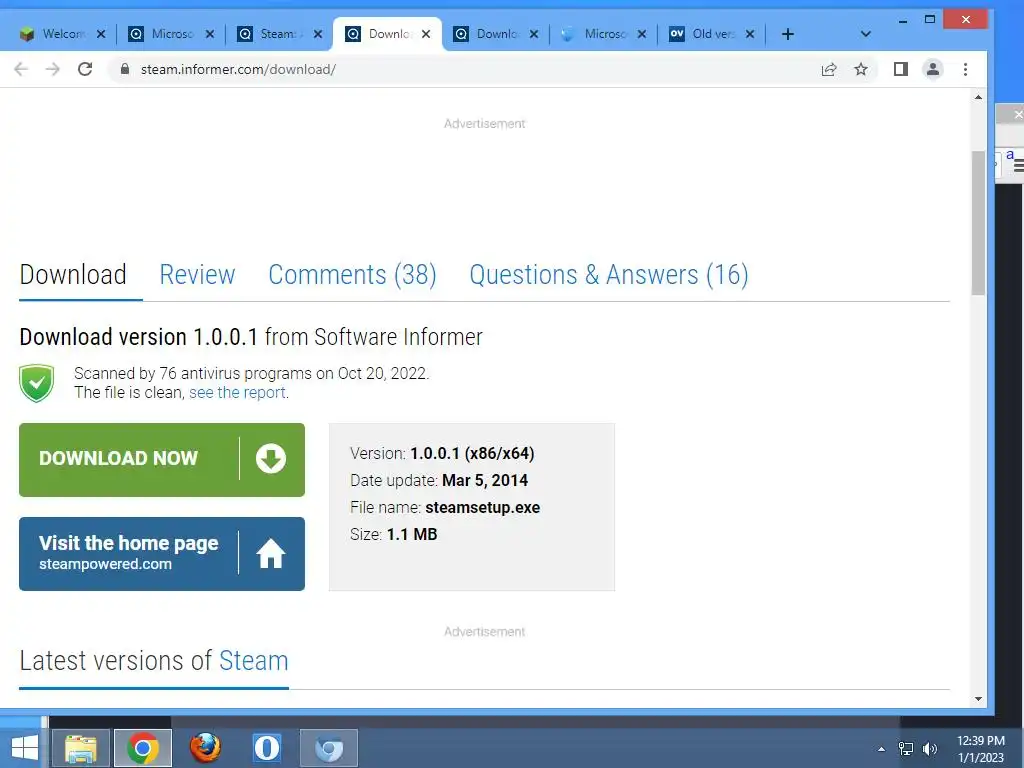Open the Chromium taskbar icon

click(x=329, y=748)
